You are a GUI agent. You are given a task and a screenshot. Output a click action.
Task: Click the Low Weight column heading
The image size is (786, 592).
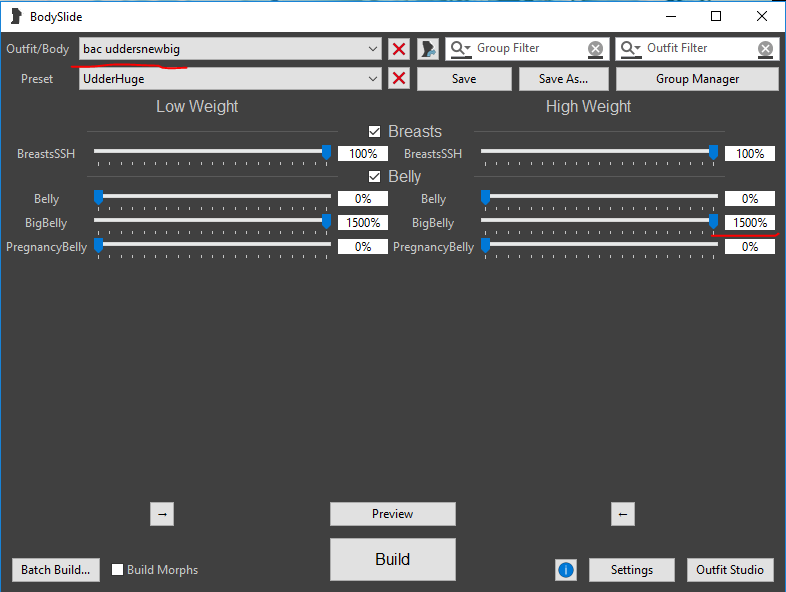tap(197, 106)
